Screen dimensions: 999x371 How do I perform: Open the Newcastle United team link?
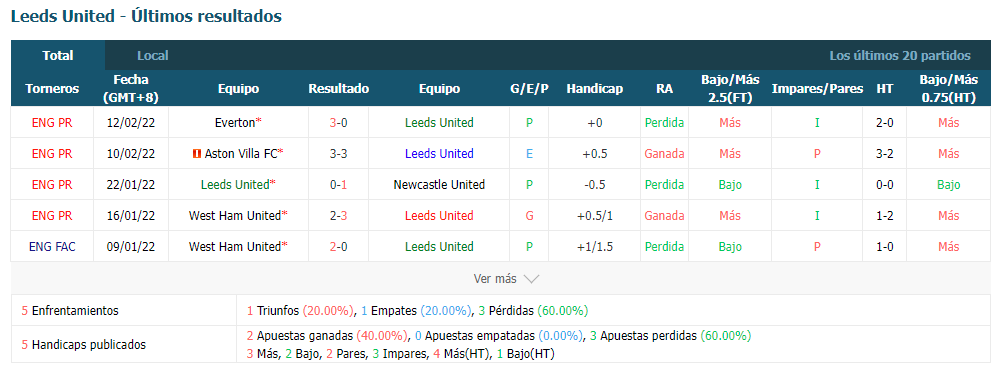(x=439, y=185)
